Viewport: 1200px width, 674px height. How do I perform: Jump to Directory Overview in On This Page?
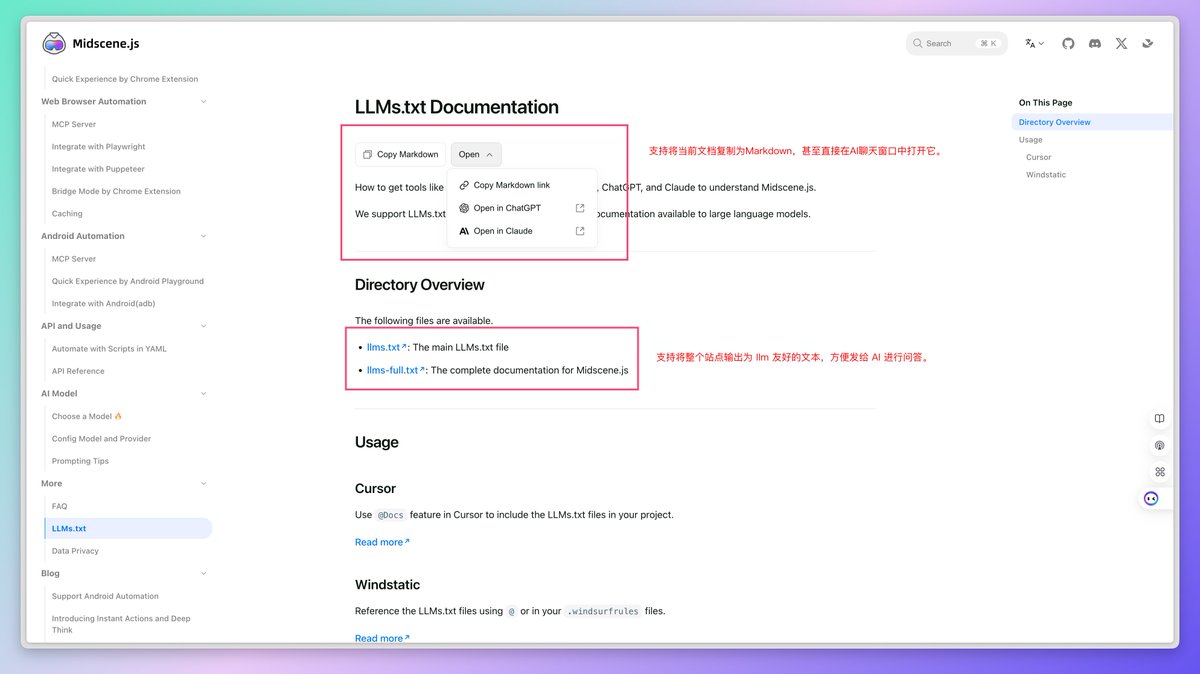coord(1054,122)
